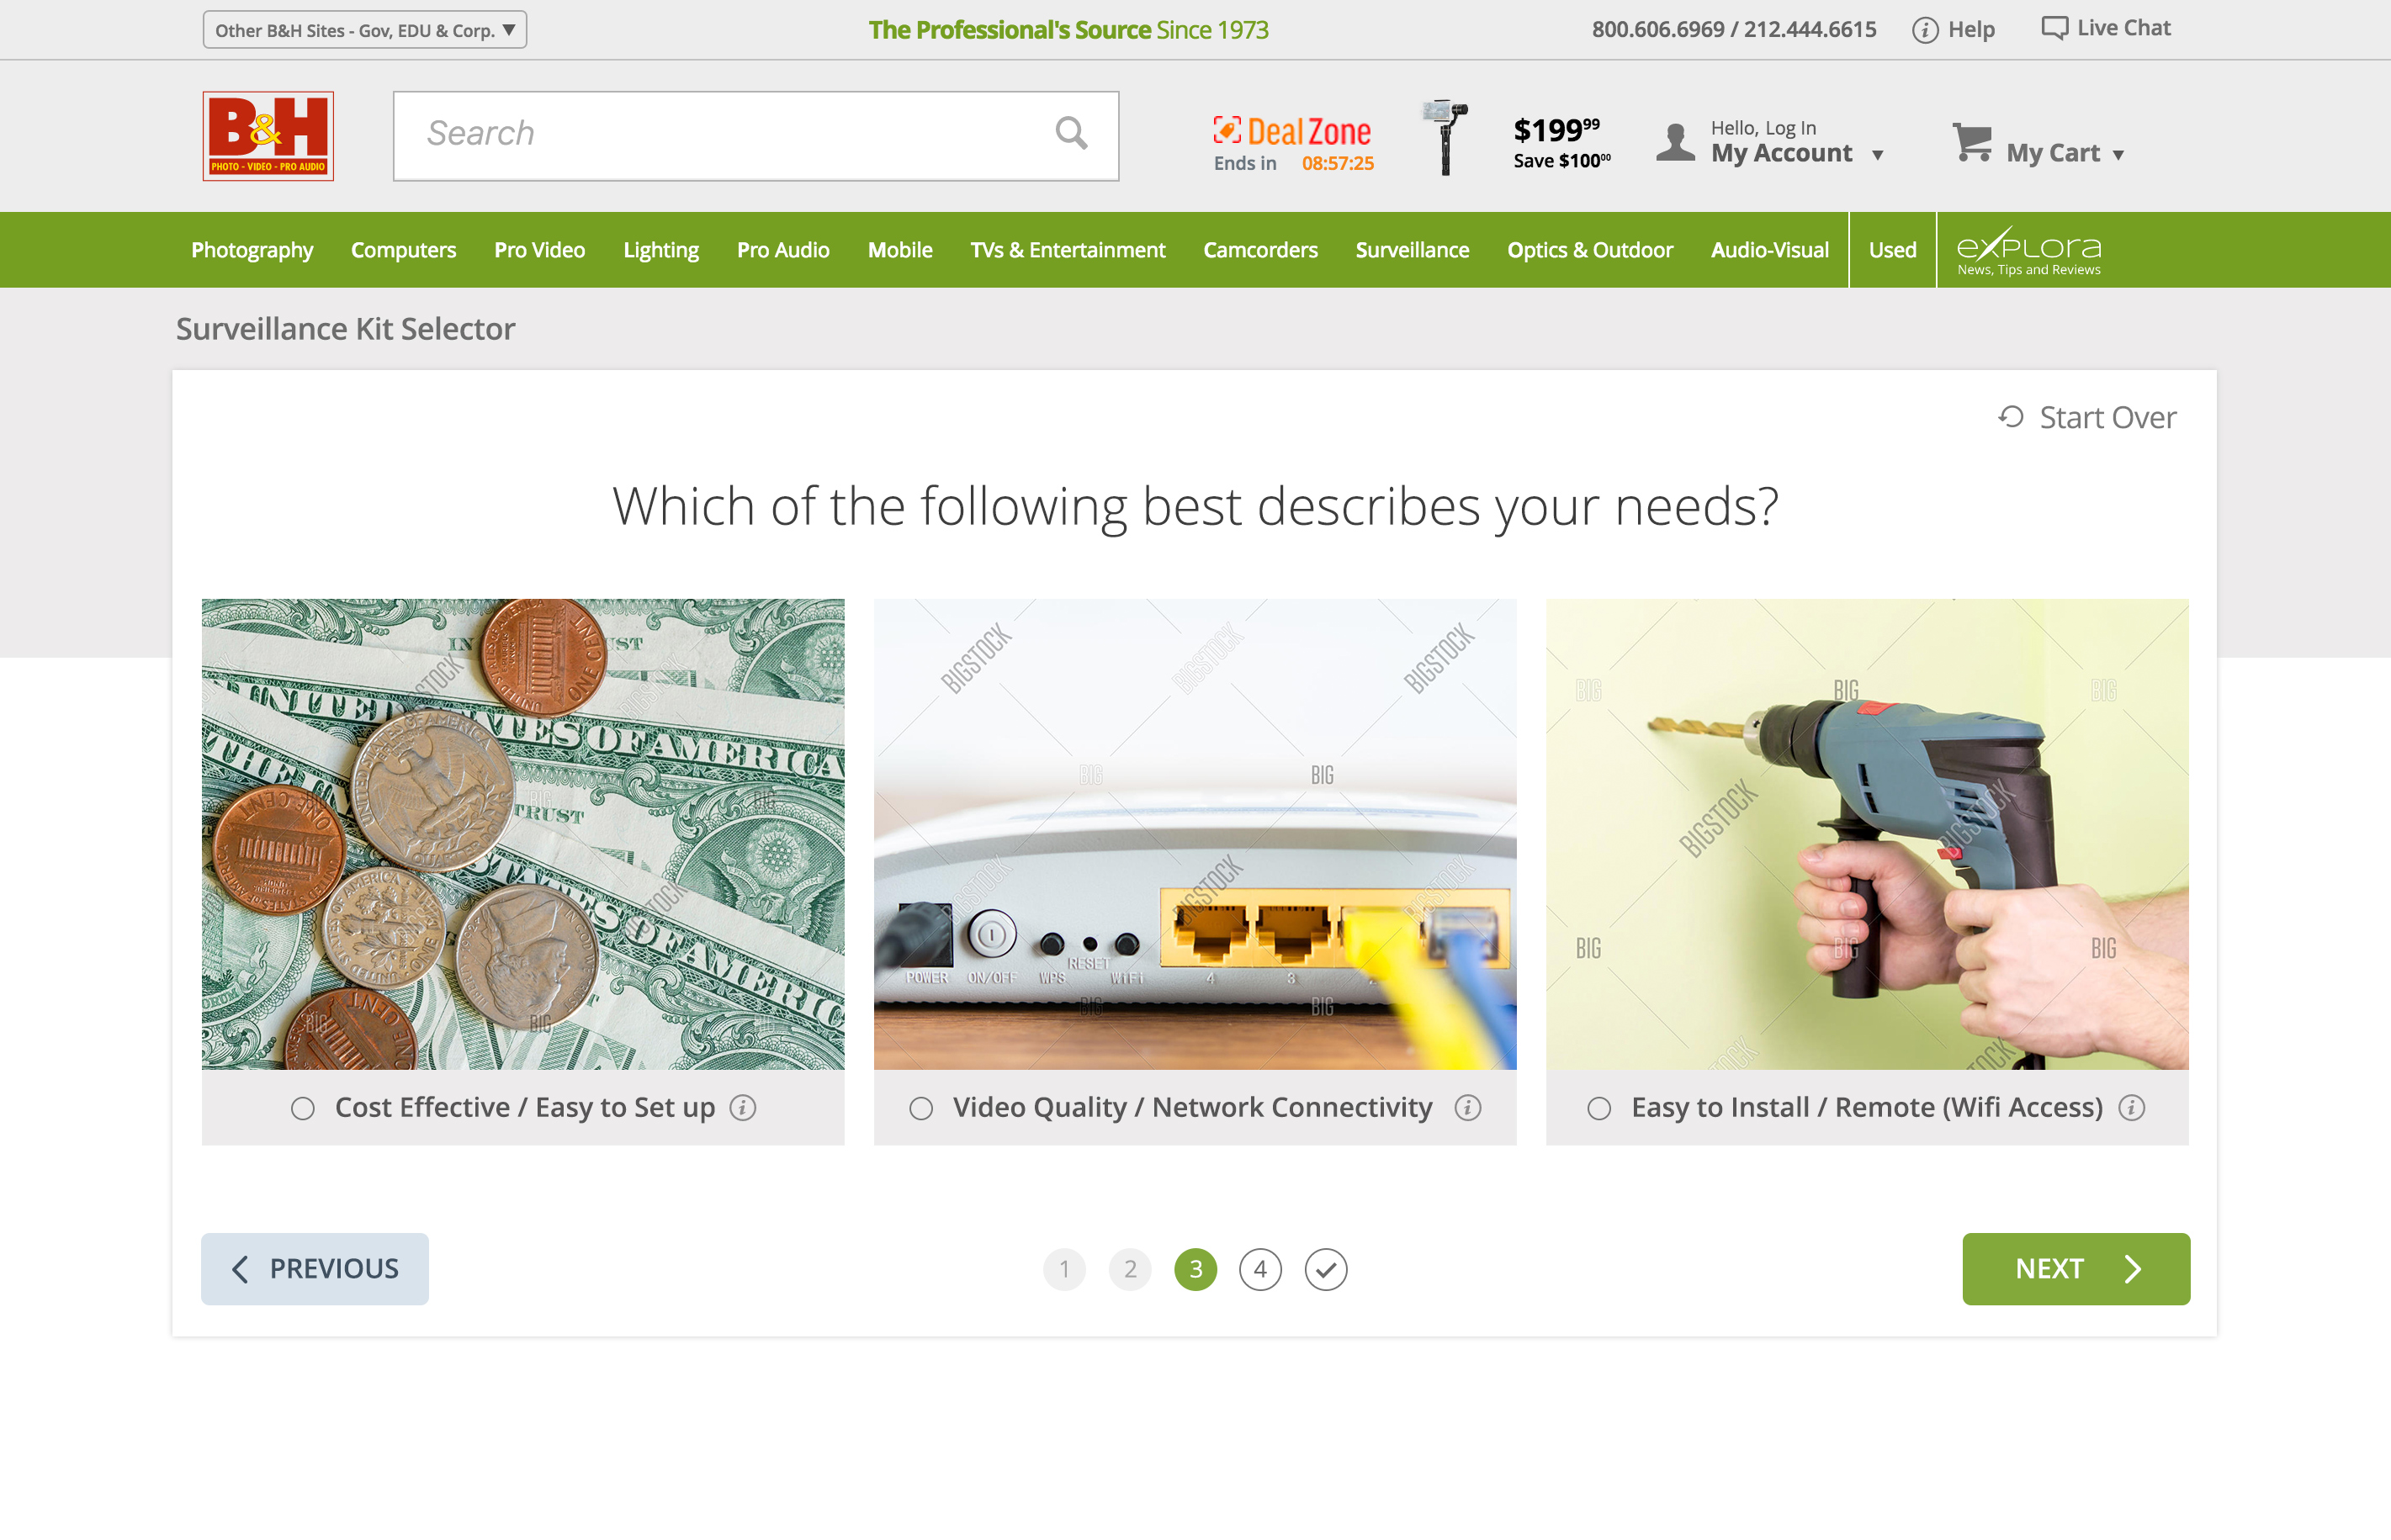
Task: Select Easy to Install / Remote radio
Action: (x=1599, y=1108)
